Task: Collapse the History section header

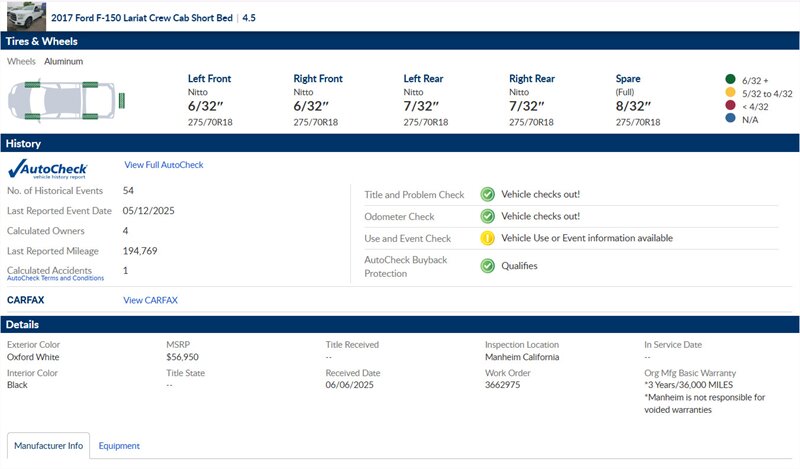Action: [x=400, y=144]
